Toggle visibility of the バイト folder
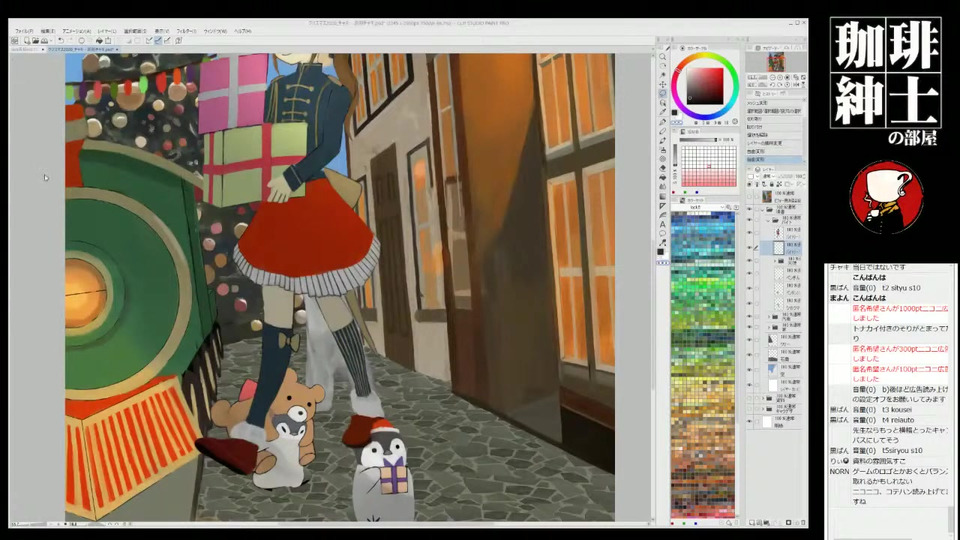The image size is (960, 540). click(x=749, y=220)
